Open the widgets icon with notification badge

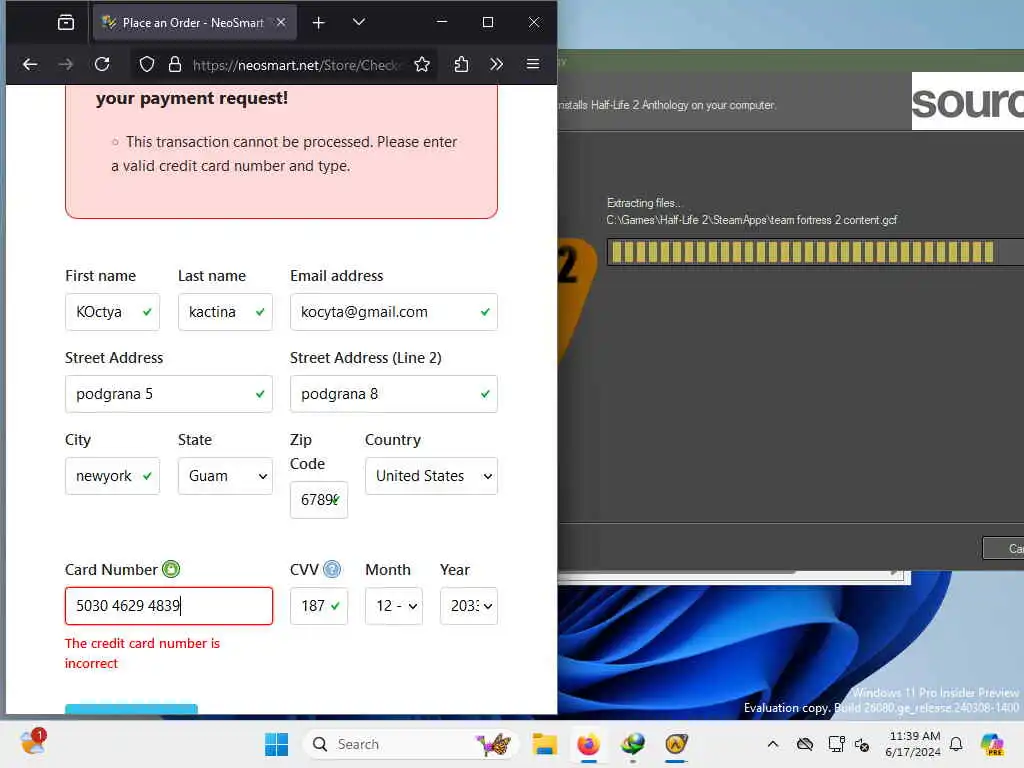pyautogui.click(x=33, y=743)
